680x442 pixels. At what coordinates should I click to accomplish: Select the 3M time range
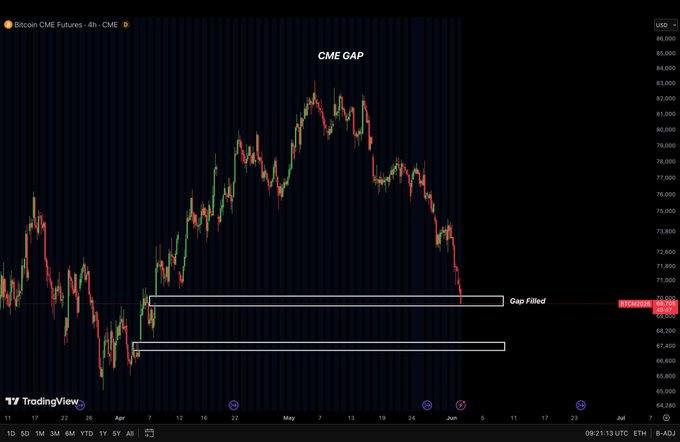55,433
